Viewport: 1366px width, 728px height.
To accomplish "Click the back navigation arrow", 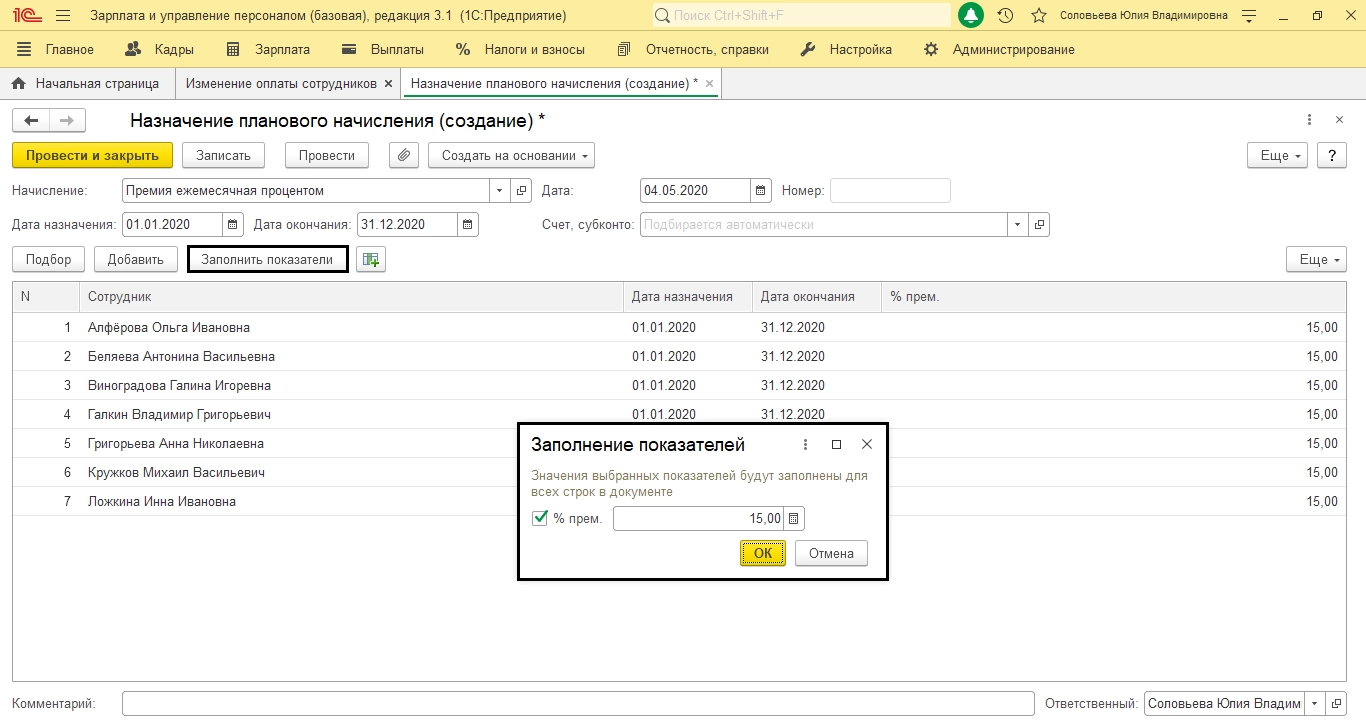I will pyautogui.click(x=31, y=121).
